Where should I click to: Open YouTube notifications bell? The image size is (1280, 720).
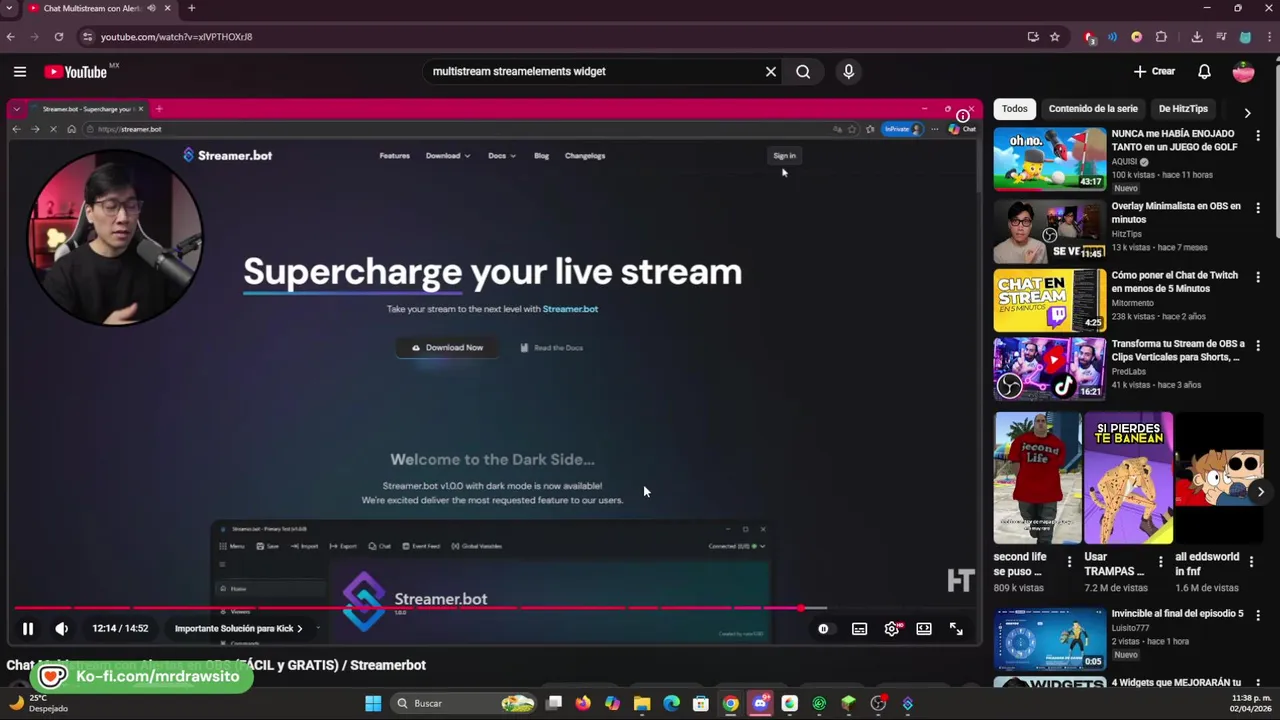pyautogui.click(x=1204, y=71)
